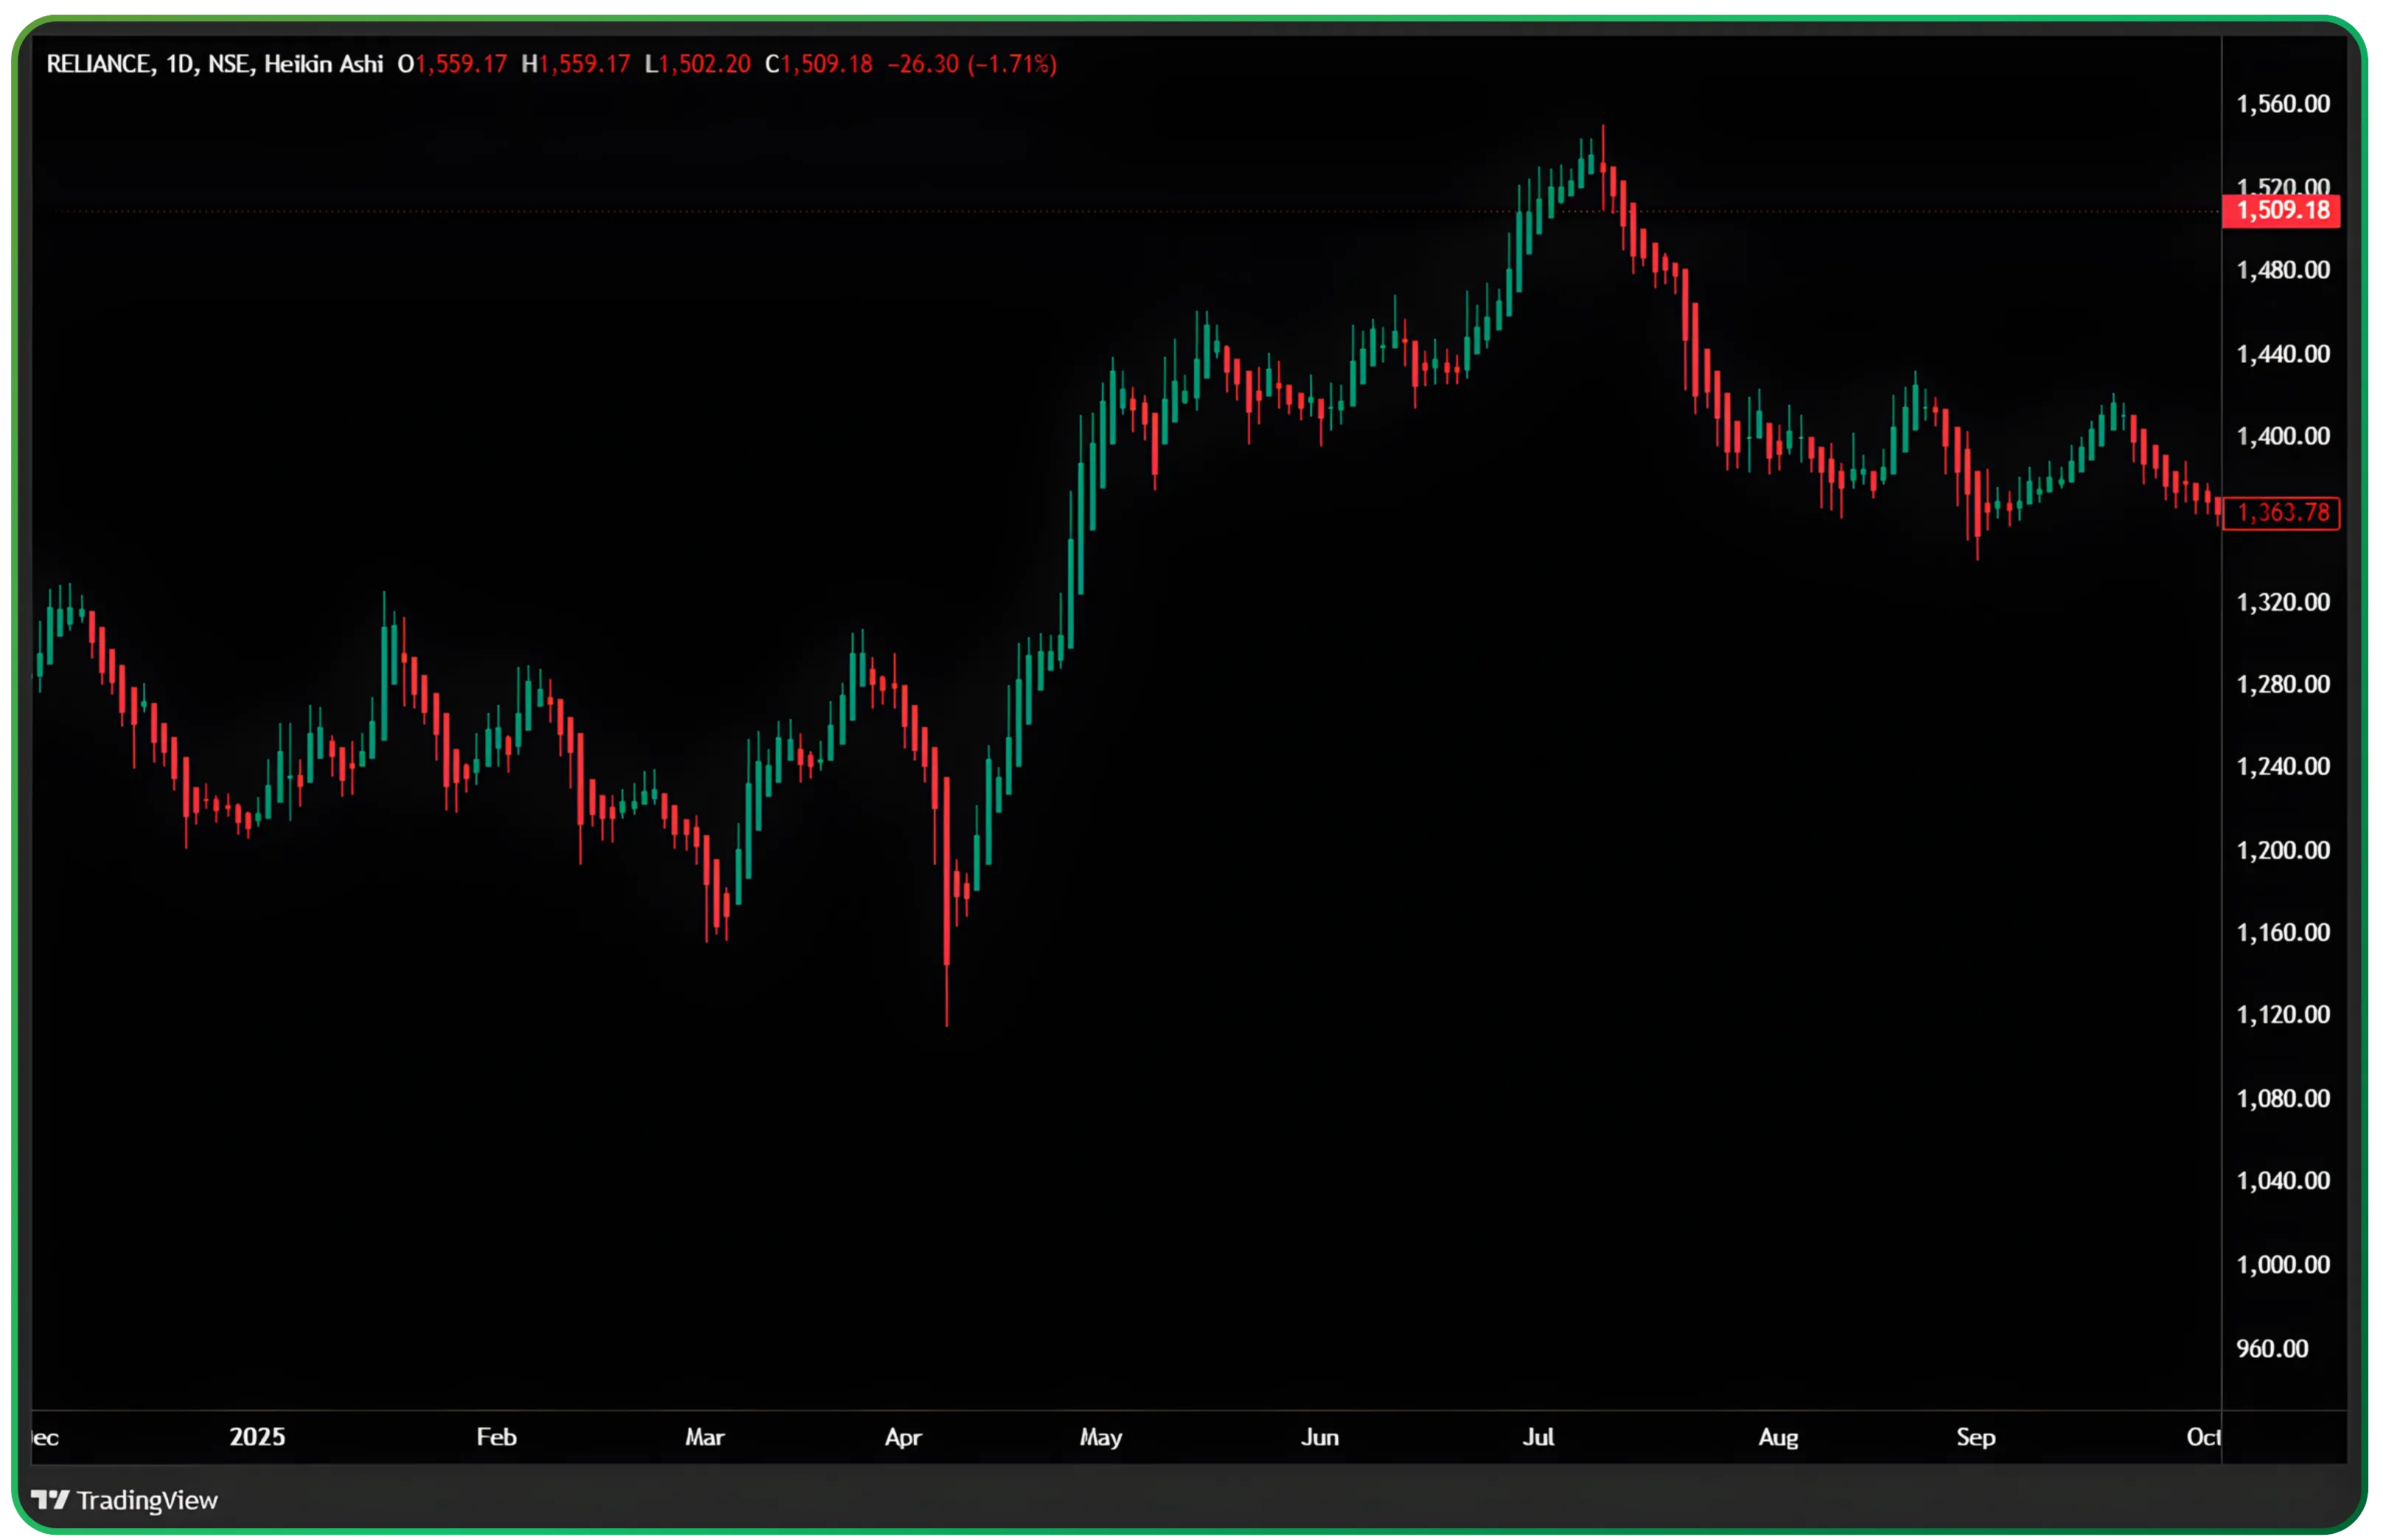Select the Heikin Ashi chart type label
The height and width of the screenshot is (1540, 2383).
325,66
